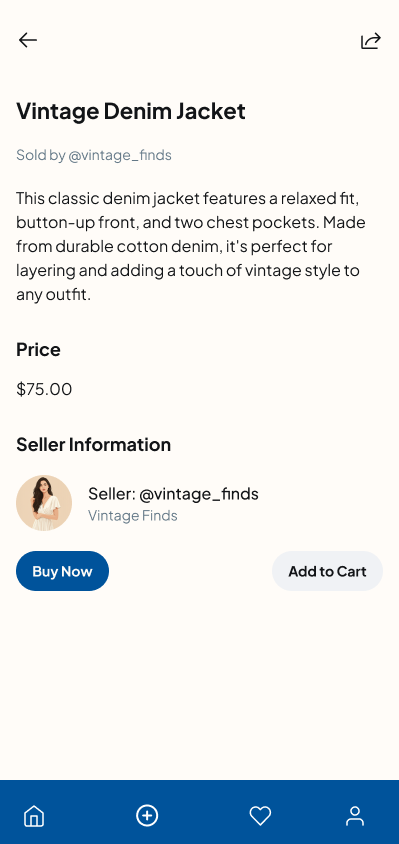Click the 'Vintage Denim Jacket' title
This screenshot has width=399, height=844.
[131, 111]
